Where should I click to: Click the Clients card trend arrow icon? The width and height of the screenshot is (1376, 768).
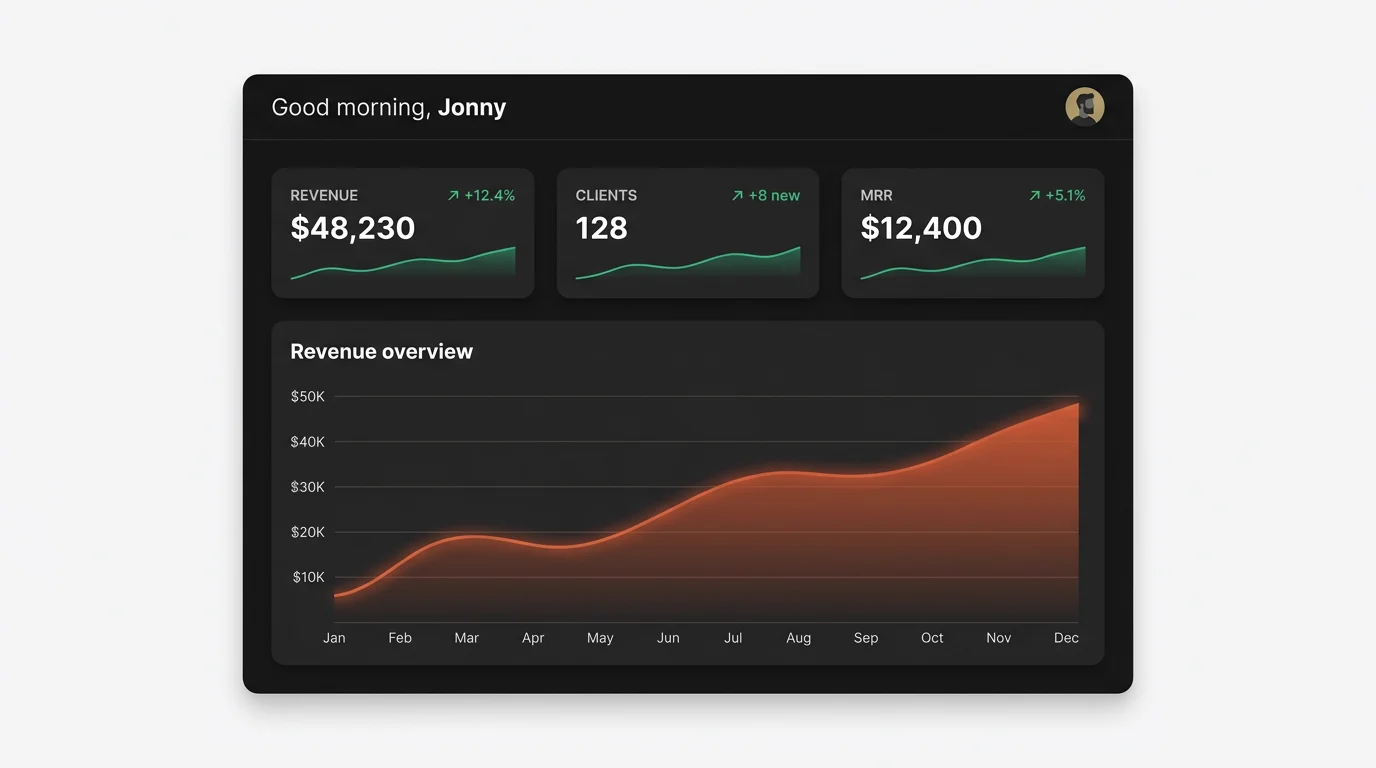[x=737, y=196]
